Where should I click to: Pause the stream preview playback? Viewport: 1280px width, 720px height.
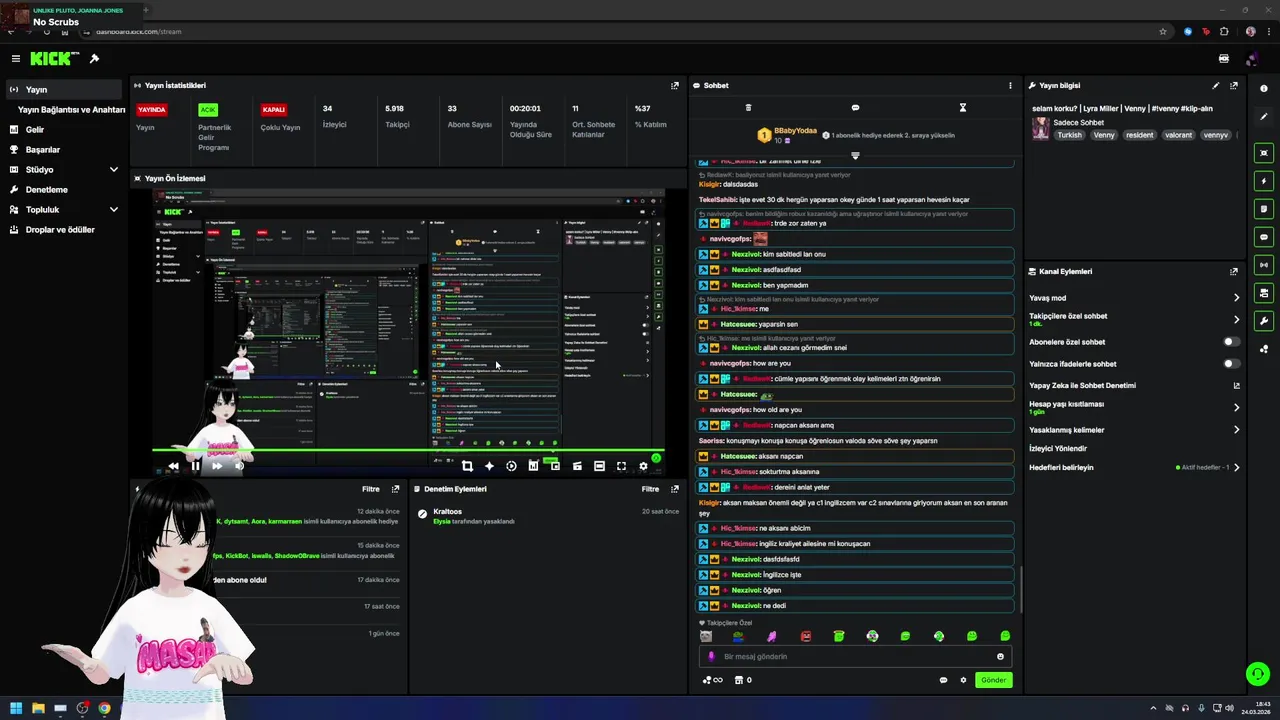tap(195, 466)
